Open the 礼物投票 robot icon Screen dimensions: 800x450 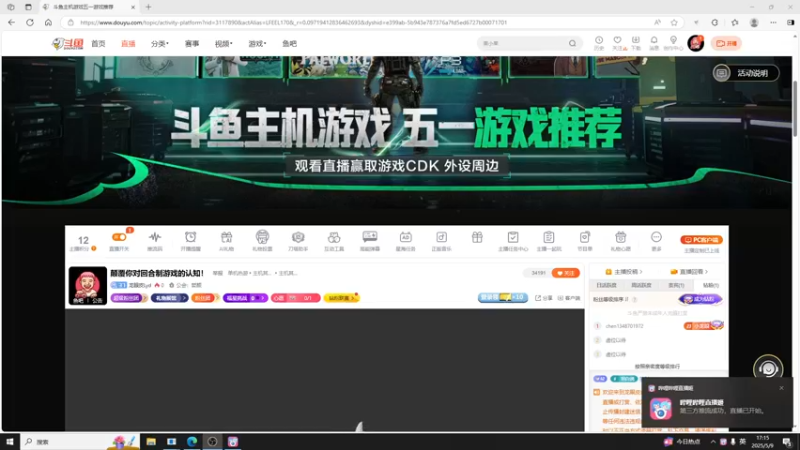pyautogui.click(x=262, y=237)
